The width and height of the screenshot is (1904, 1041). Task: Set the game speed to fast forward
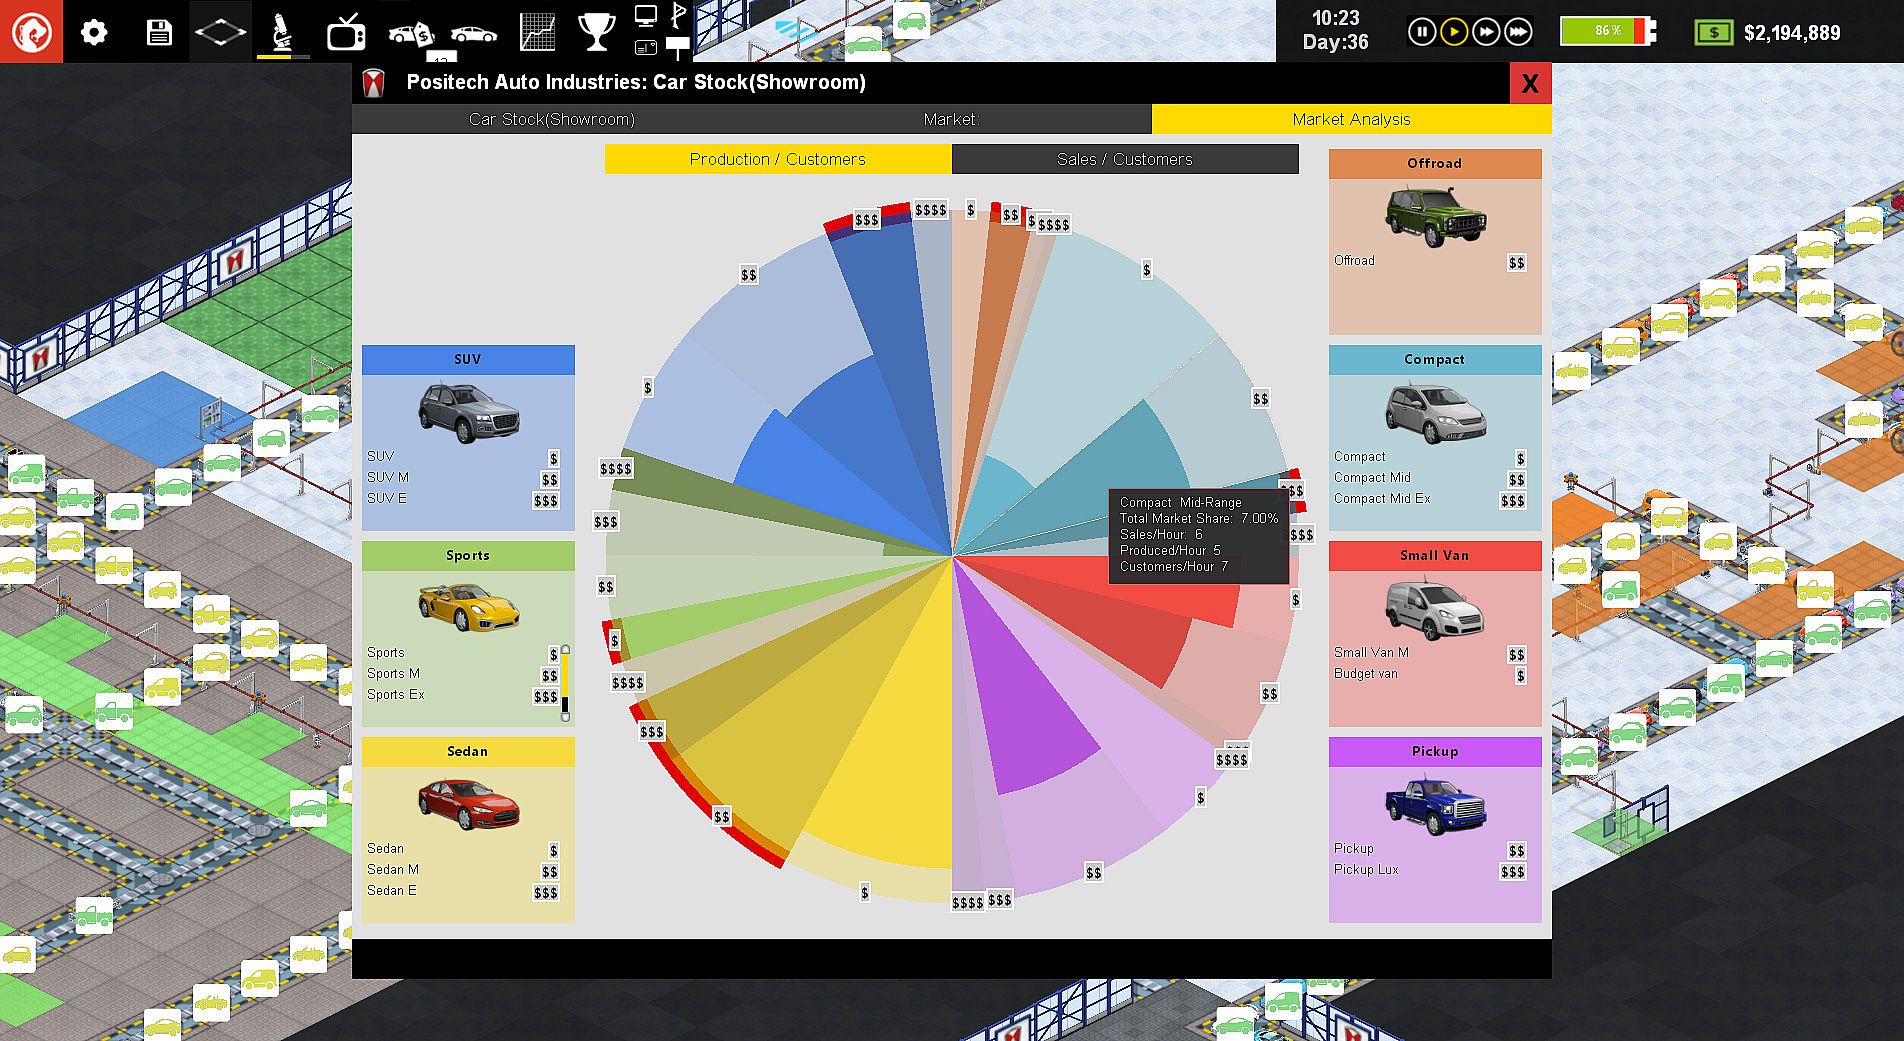(x=1486, y=32)
